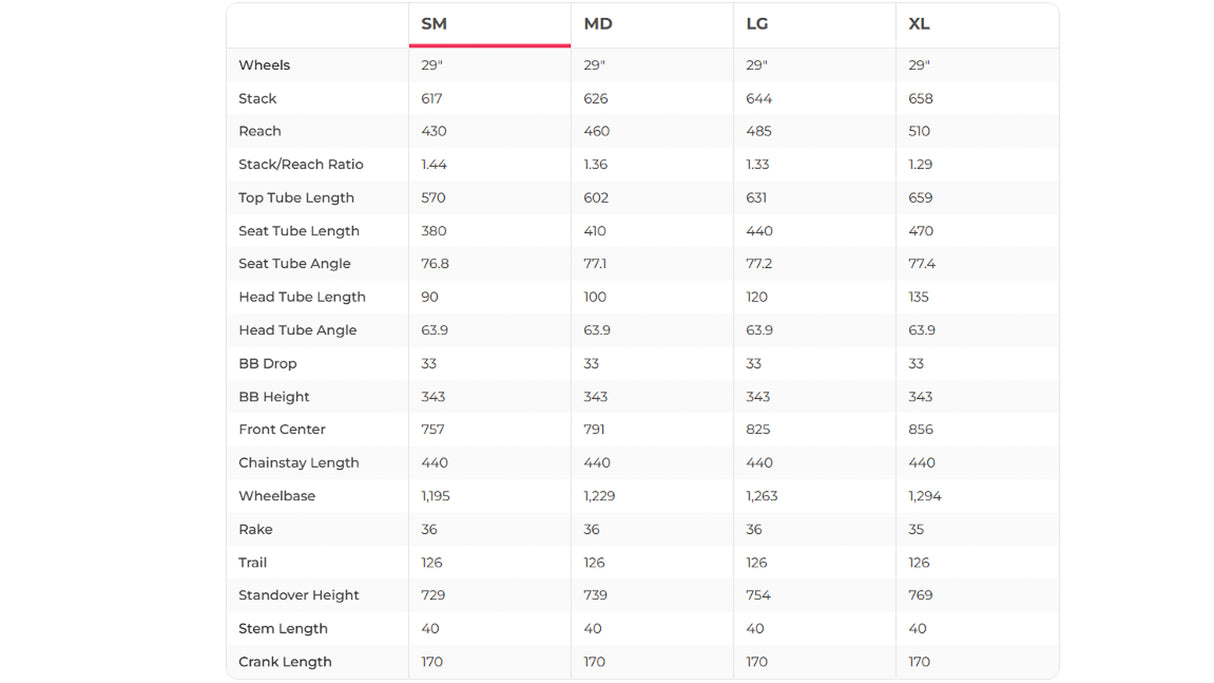Click the Wheels row label
Image resolution: width=1214 pixels, height=683 pixels.
point(264,65)
